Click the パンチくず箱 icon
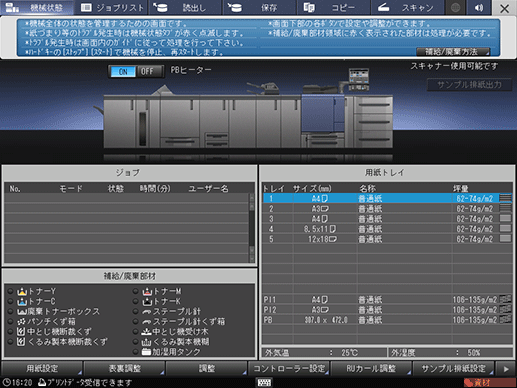The height and width of the screenshot is (388, 517). point(21,321)
